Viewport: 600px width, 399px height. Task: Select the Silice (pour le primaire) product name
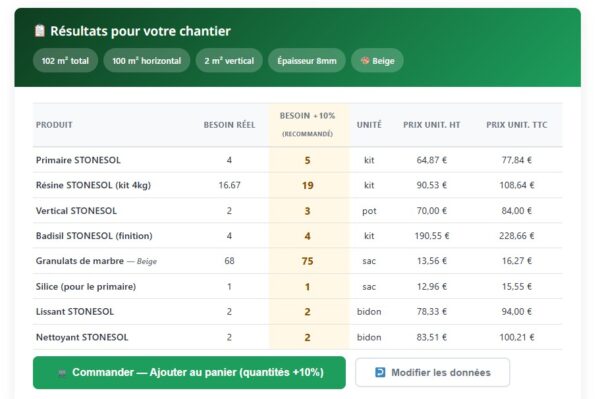tap(86, 287)
